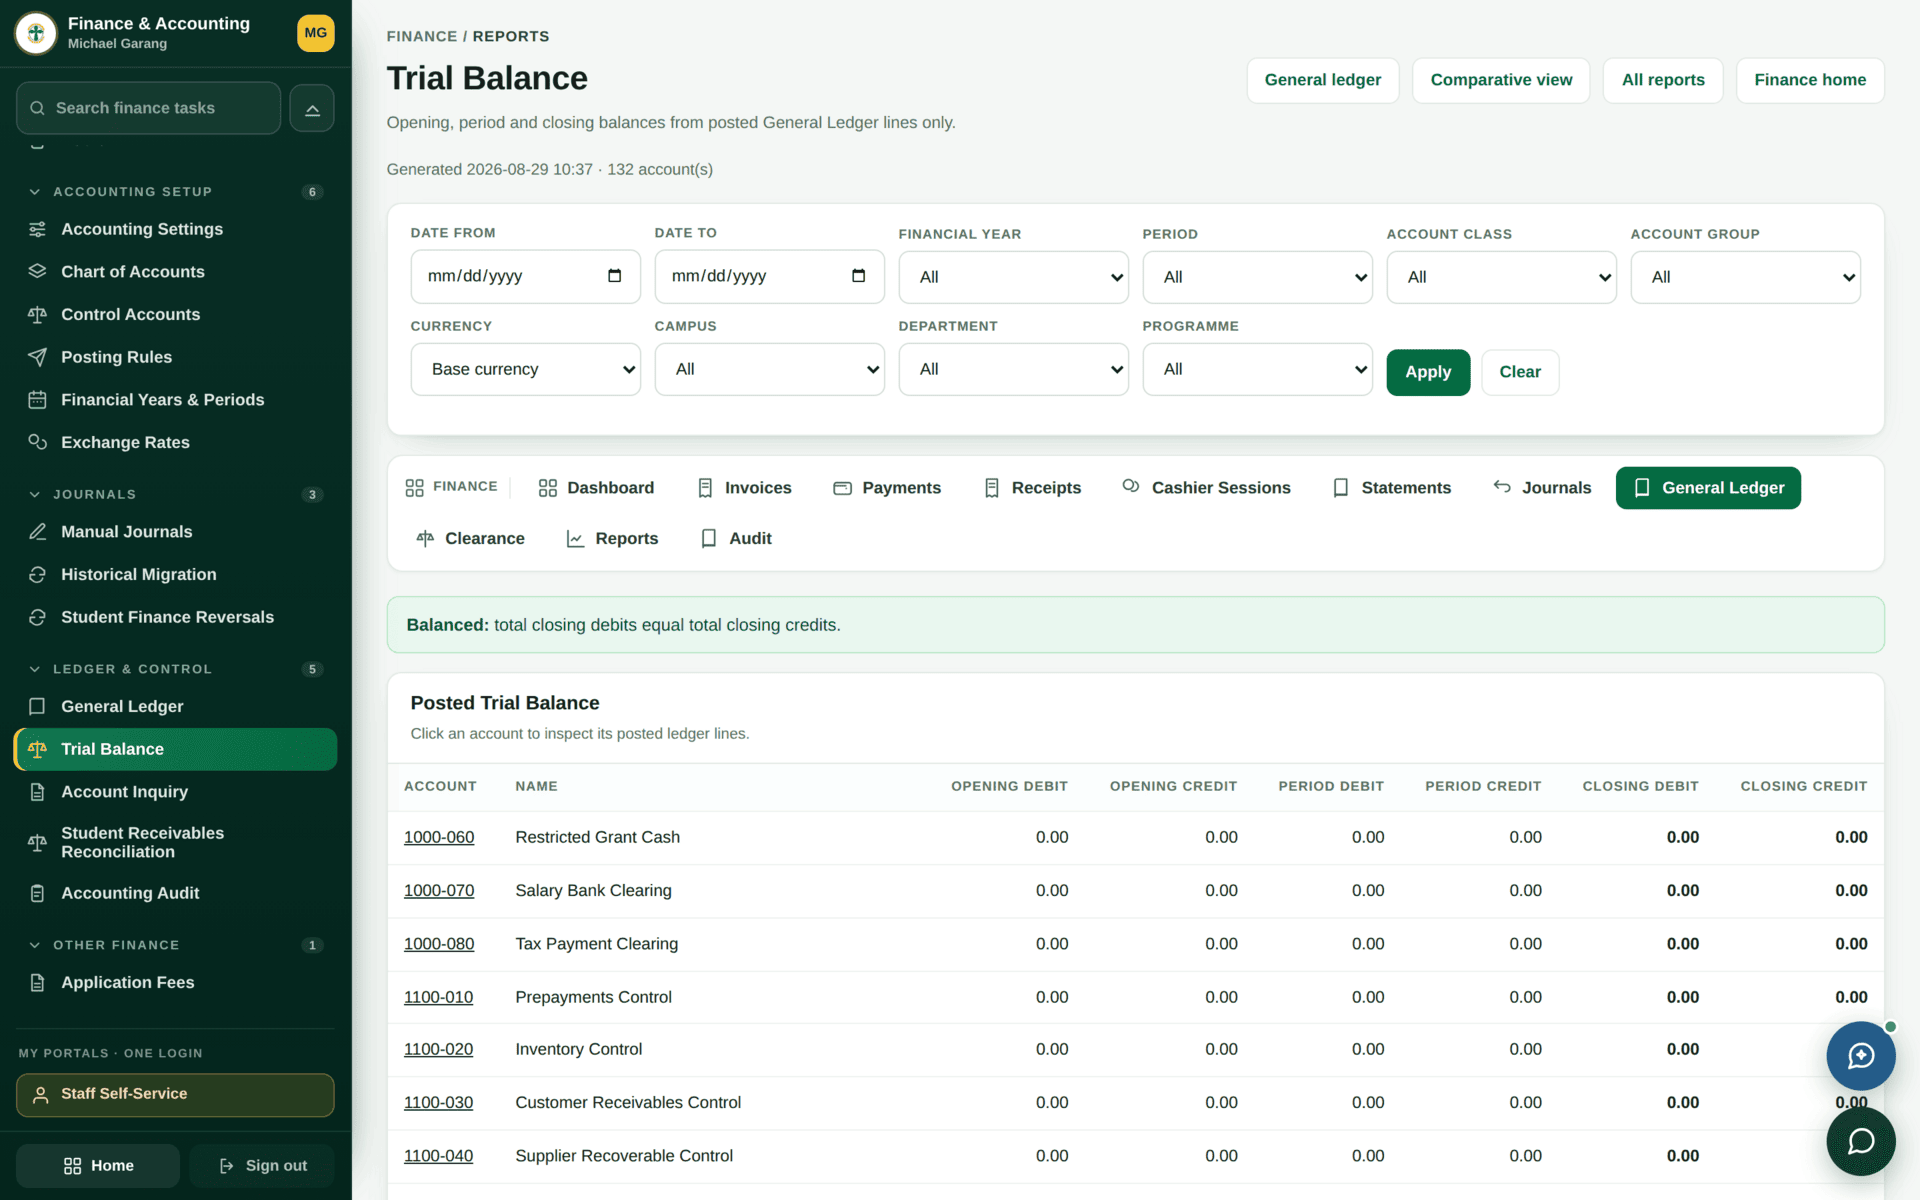Switch to the Receipts tab
Viewport: 1920px width, 1200px height.
[x=1032, y=488]
